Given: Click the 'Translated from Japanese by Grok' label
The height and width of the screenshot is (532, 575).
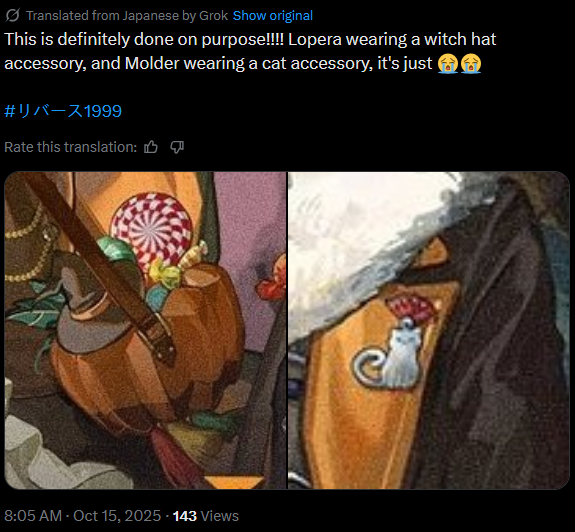Looking at the screenshot, I should tap(127, 15).
